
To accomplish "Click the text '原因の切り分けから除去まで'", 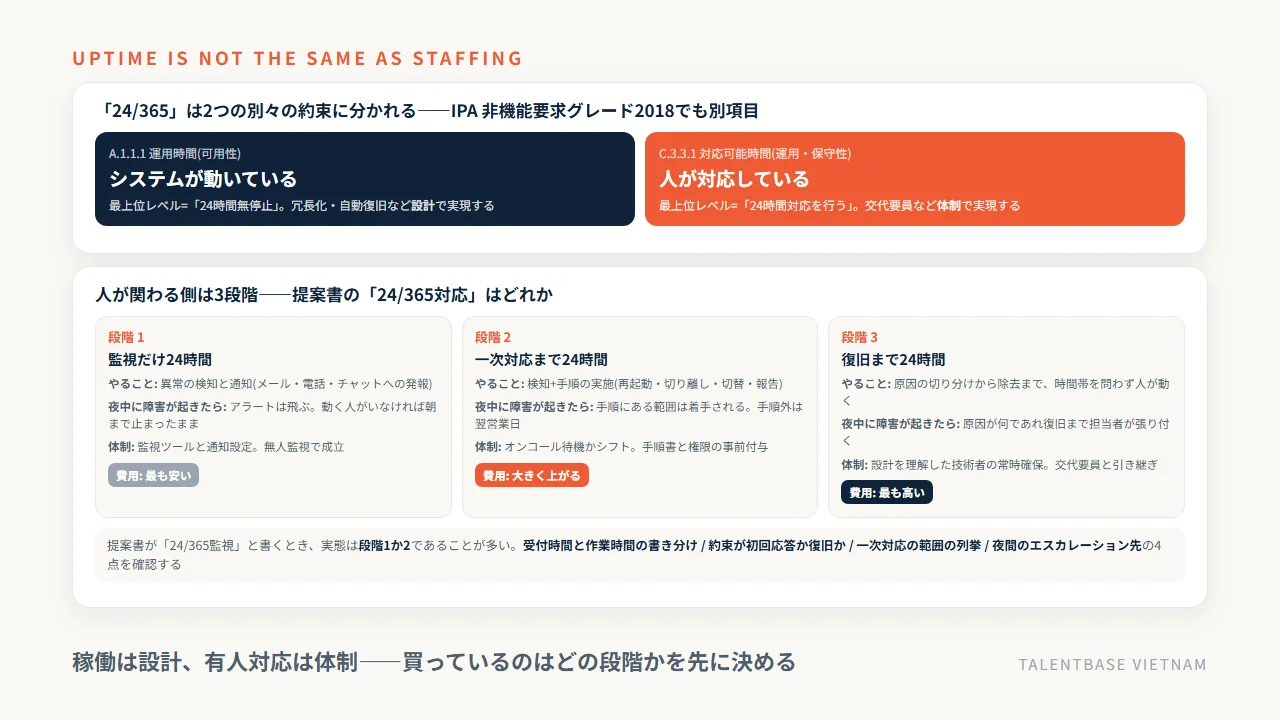I will [963, 384].
